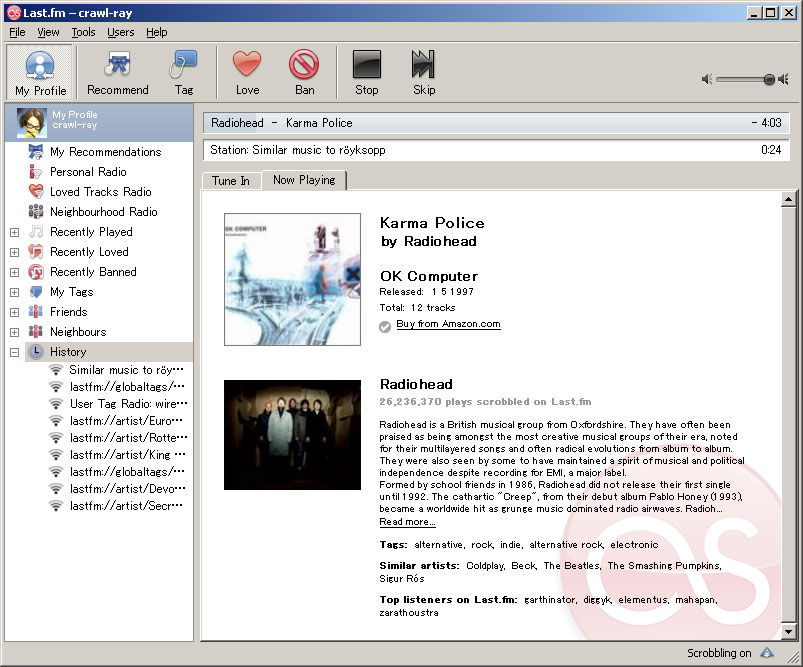
Task: Open the View menu
Action: pos(48,32)
